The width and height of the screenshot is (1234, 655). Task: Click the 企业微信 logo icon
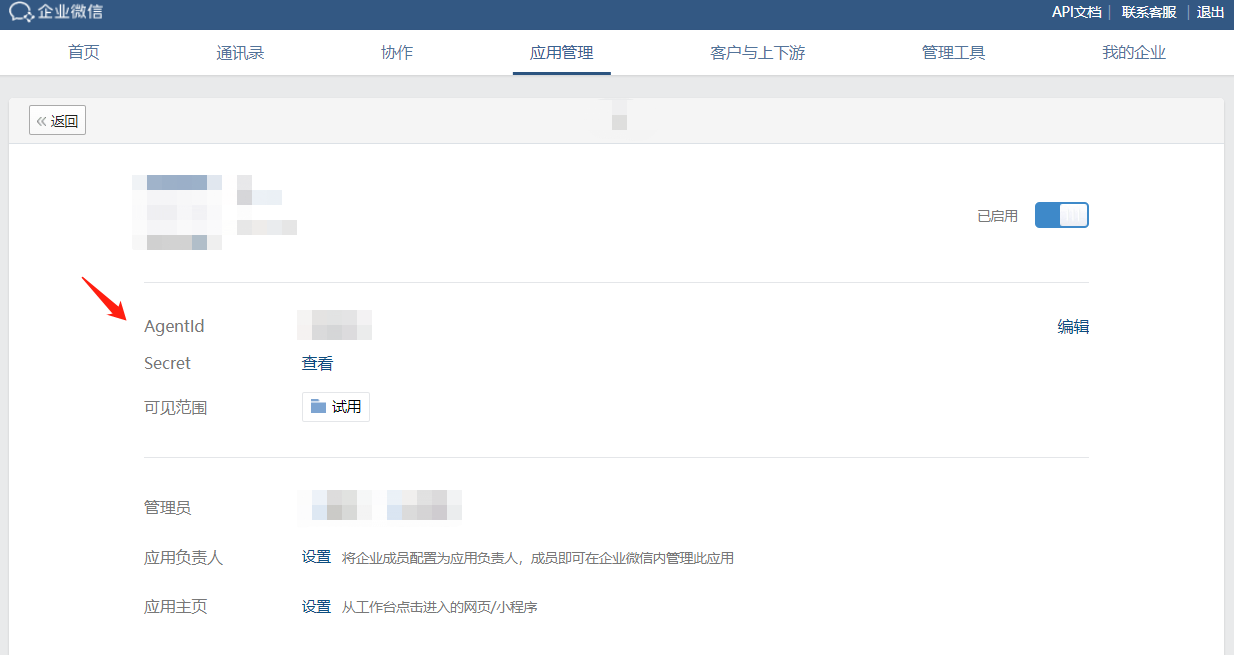tap(21, 13)
